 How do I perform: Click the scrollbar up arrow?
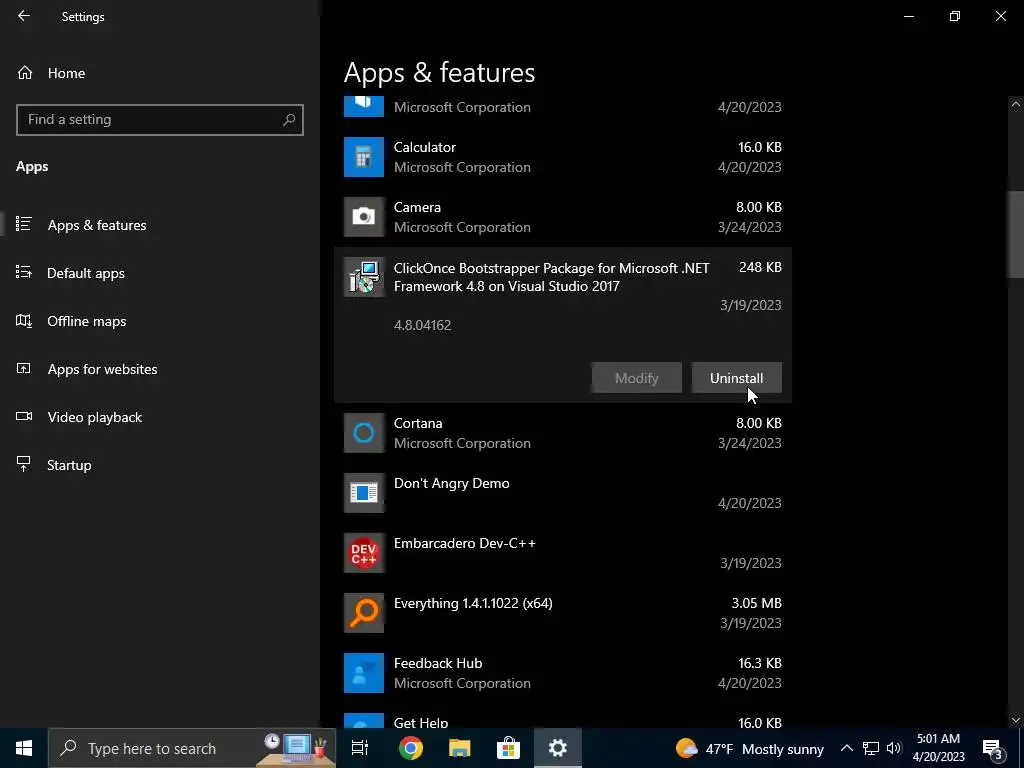coord(1016,104)
